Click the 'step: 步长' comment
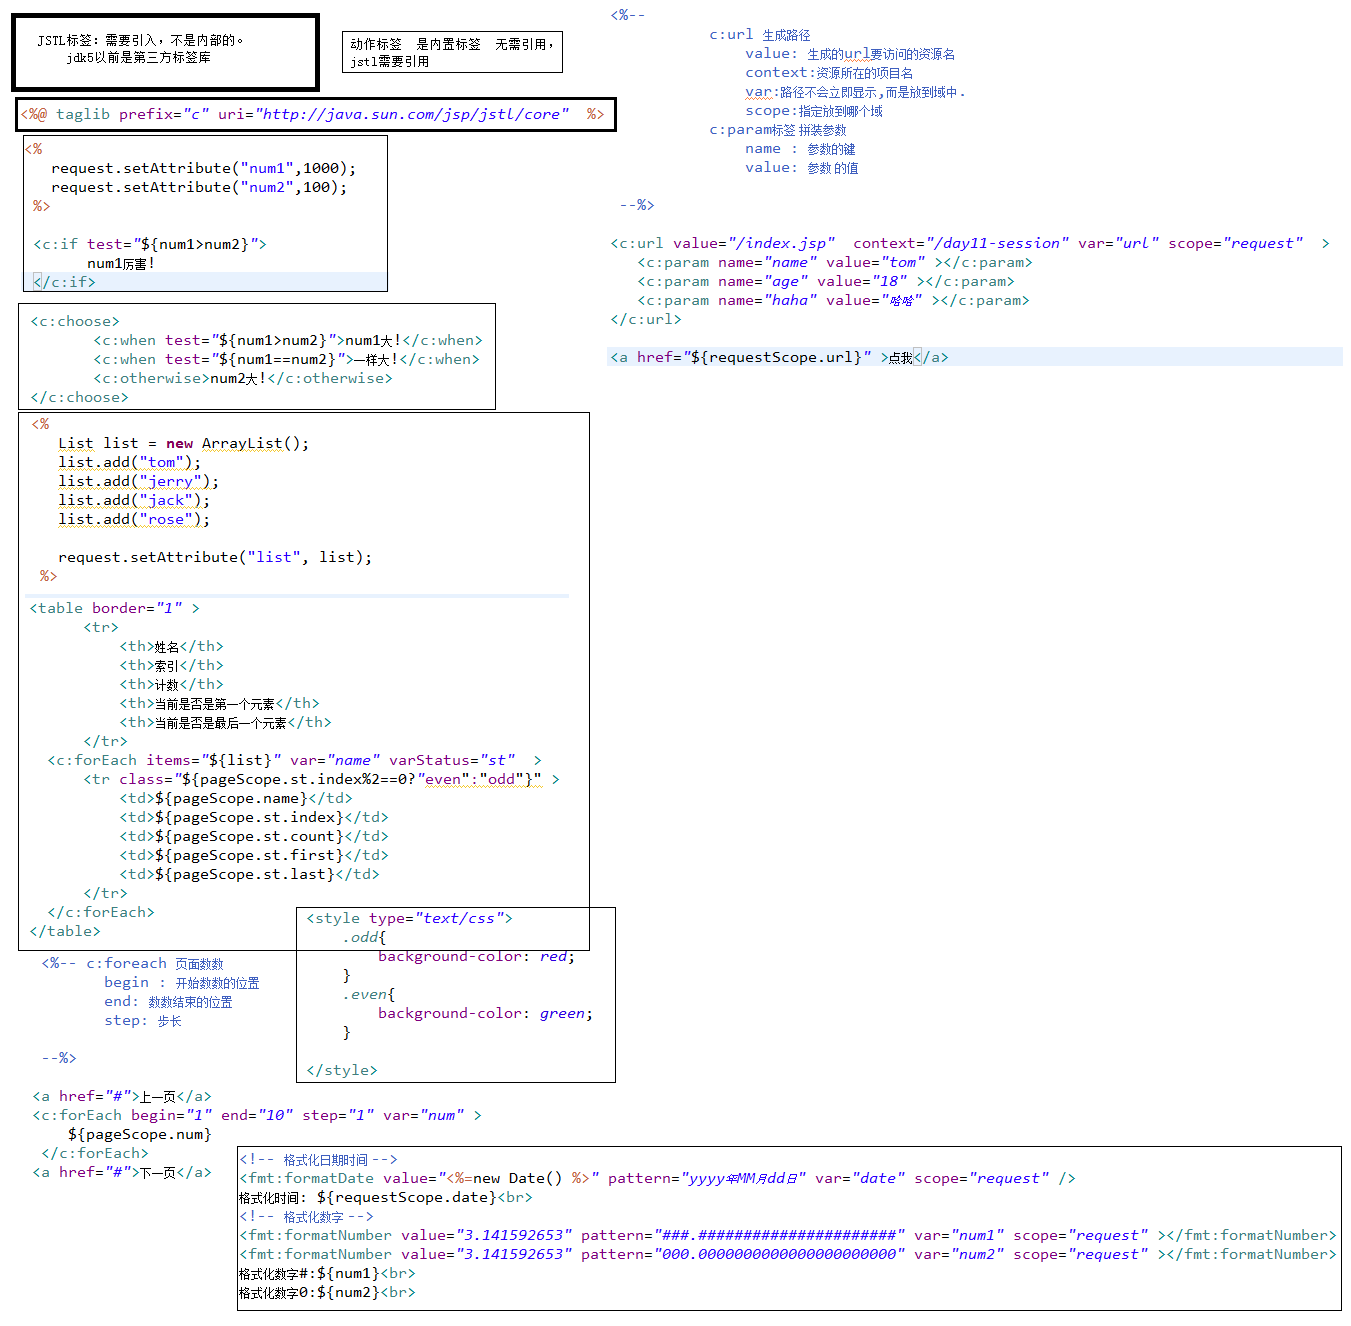This screenshot has height=1326, width=1351. (143, 1021)
